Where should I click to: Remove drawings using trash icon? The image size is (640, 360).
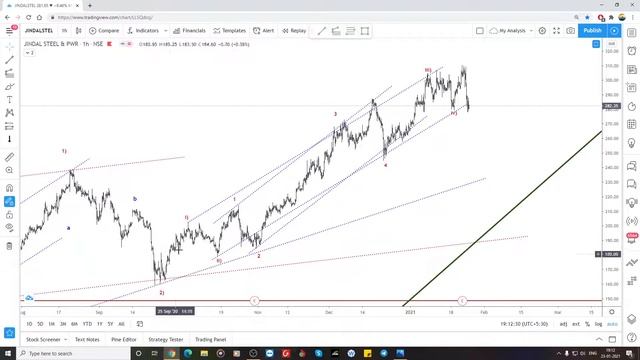click(x=9, y=246)
